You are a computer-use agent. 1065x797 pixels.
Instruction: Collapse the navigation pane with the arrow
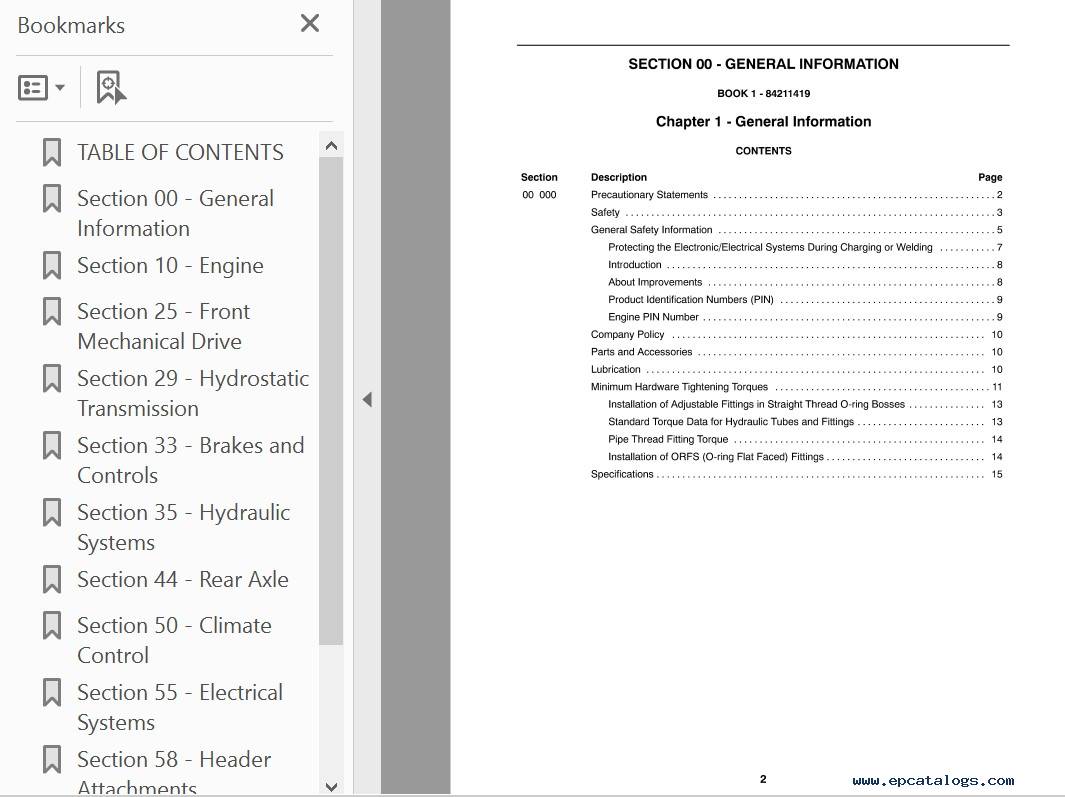click(367, 400)
